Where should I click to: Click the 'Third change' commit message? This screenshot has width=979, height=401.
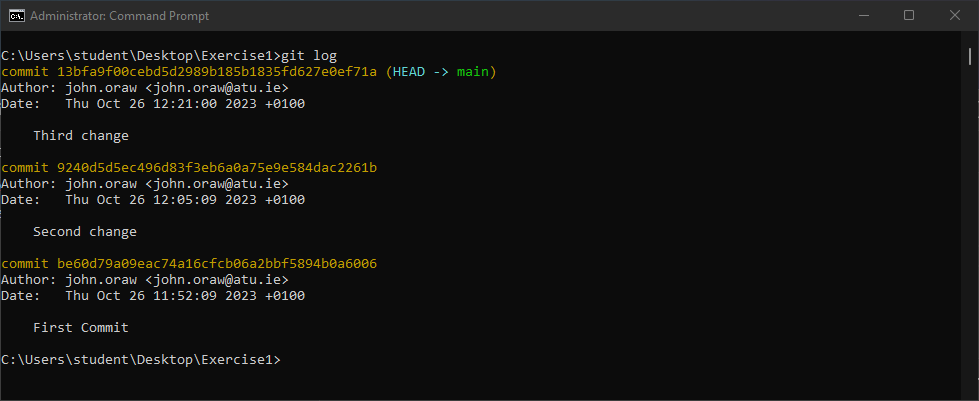[x=81, y=136]
